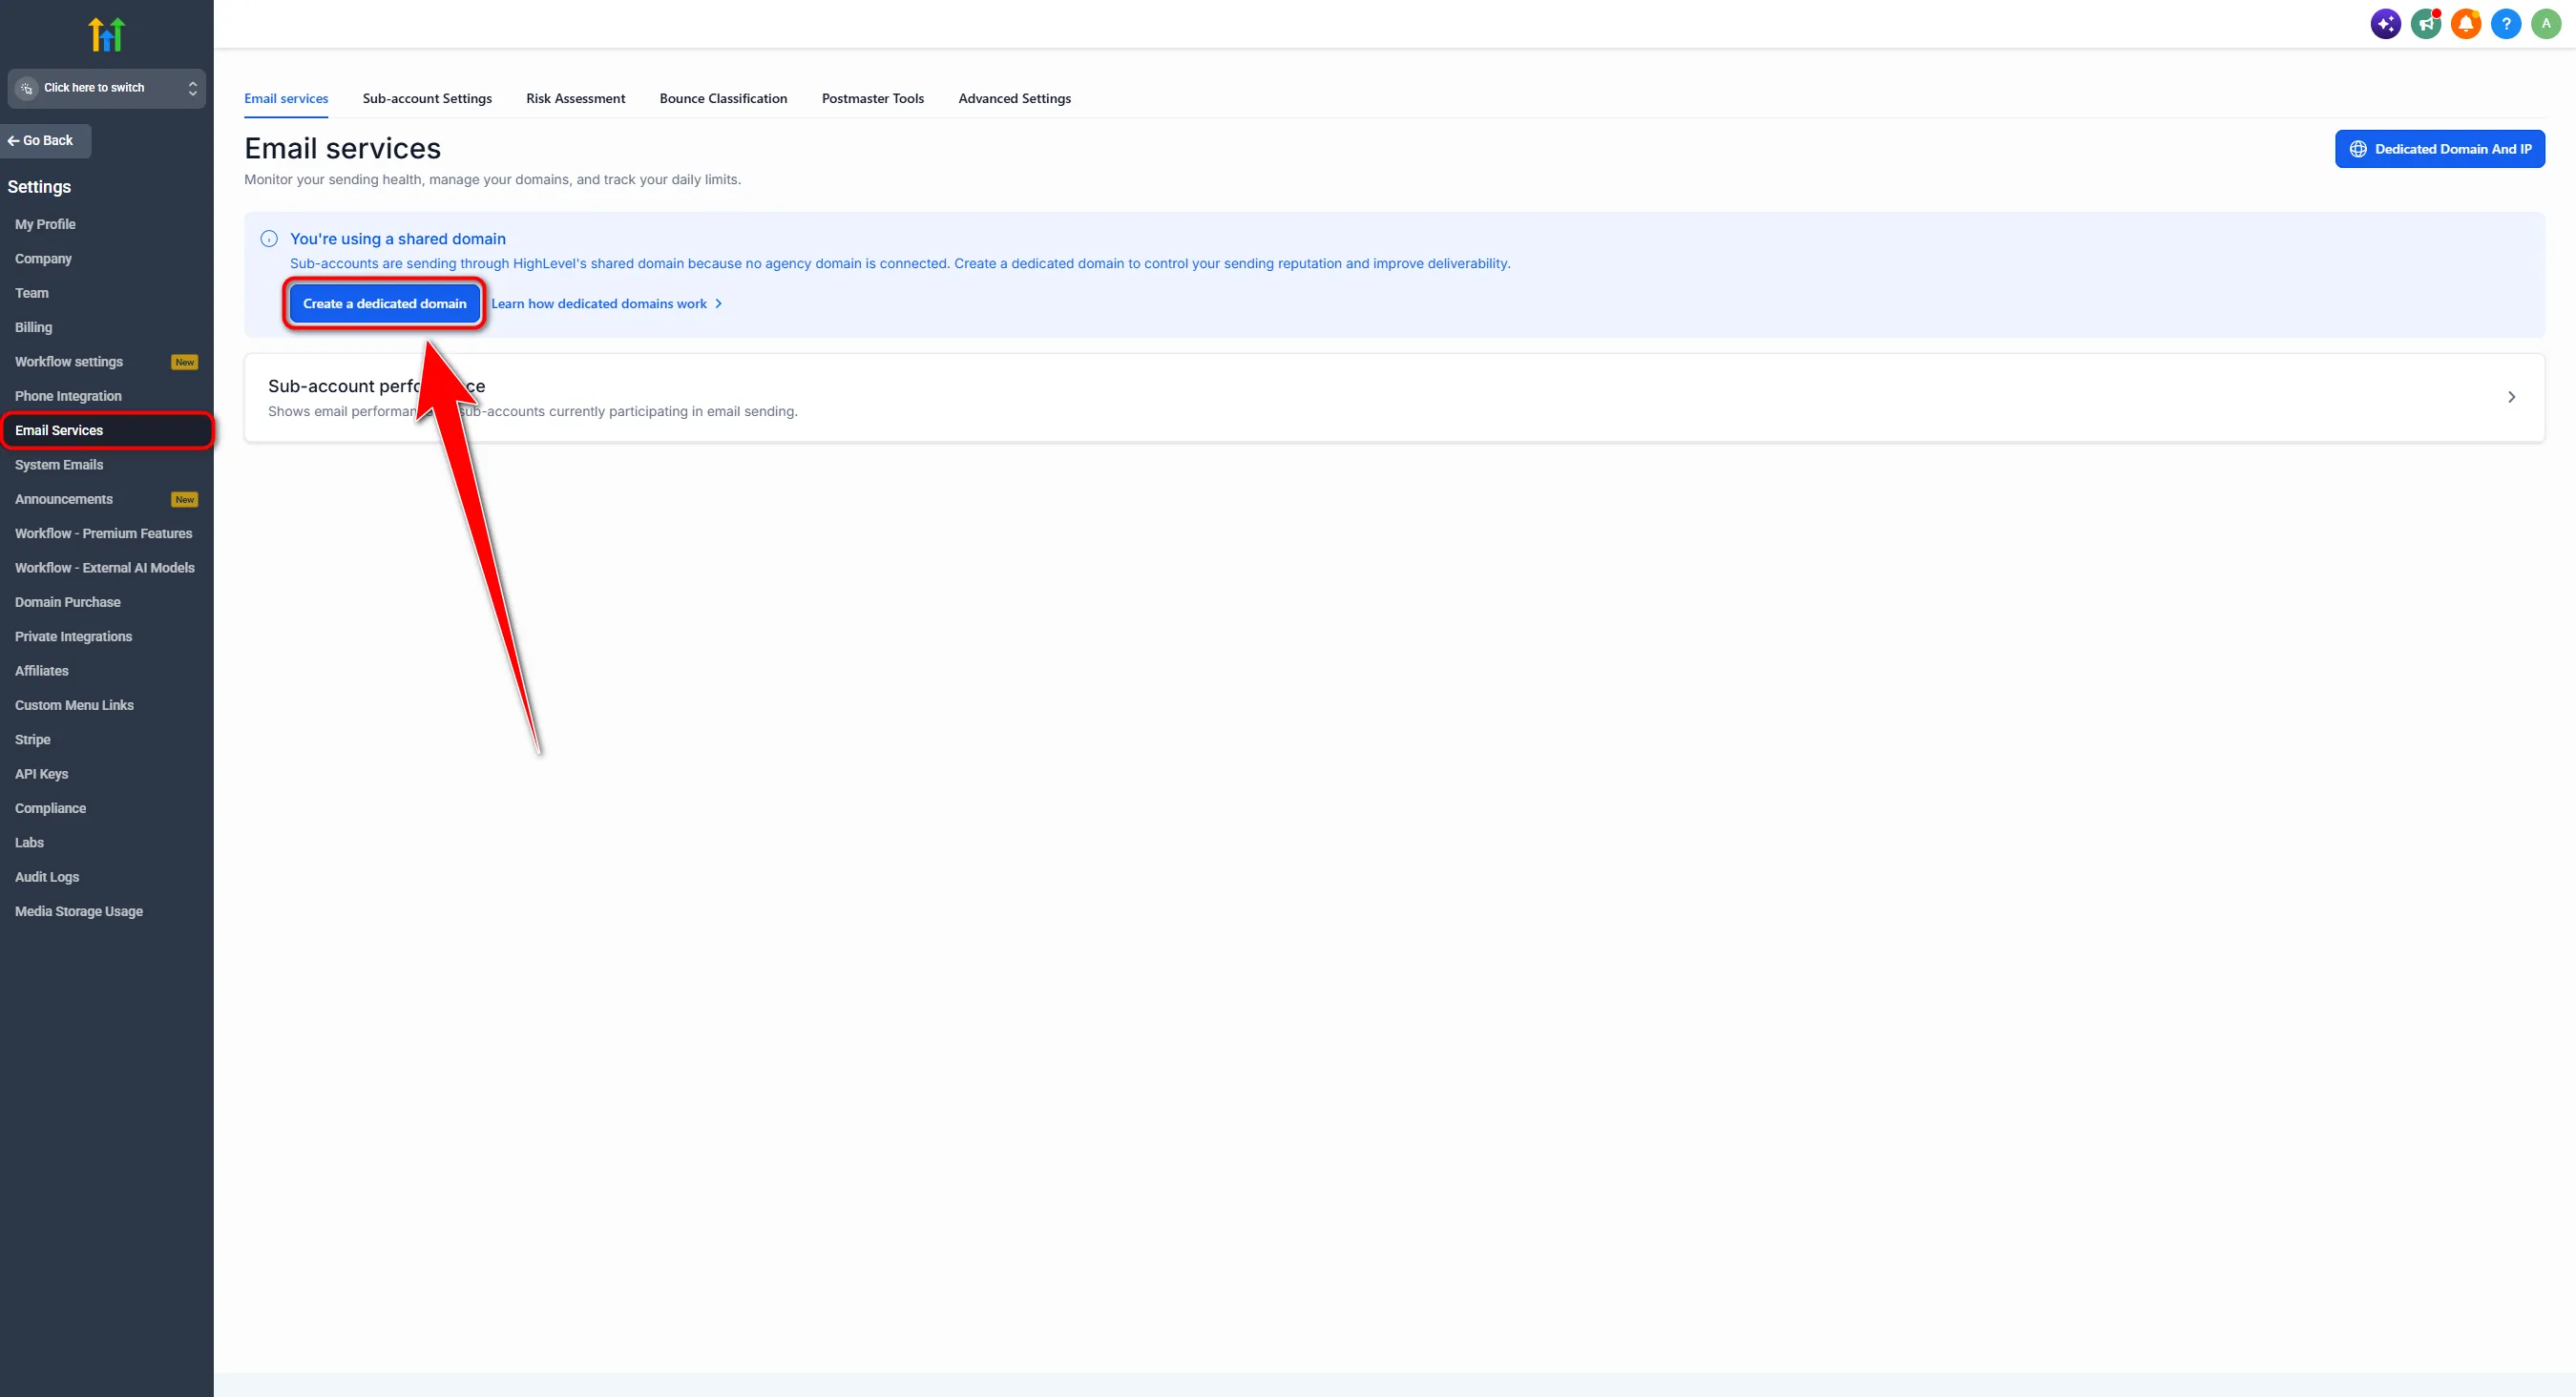Open the Postmaster Tools tab
Viewport: 2576px width, 1397px height.
click(x=872, y=98)
